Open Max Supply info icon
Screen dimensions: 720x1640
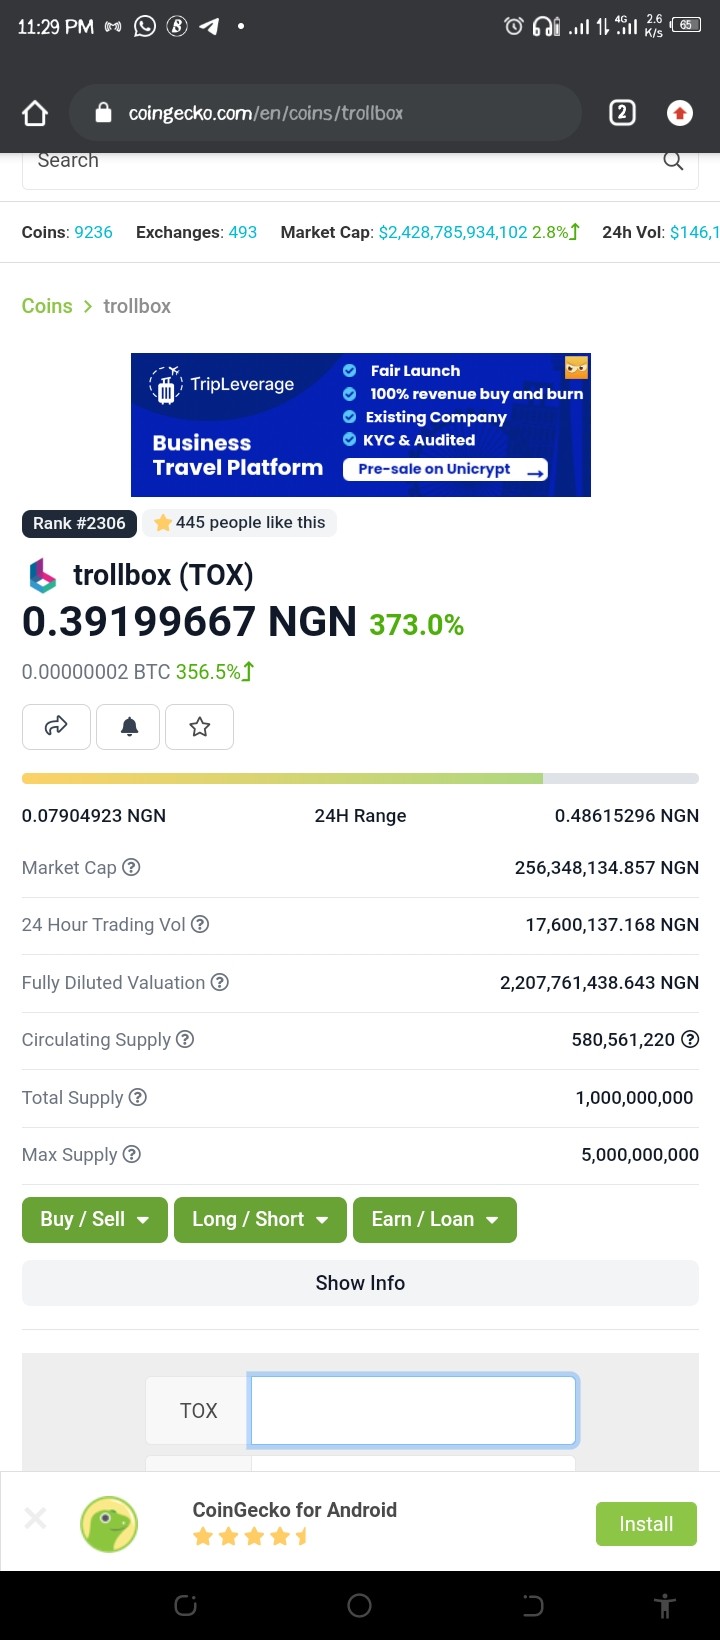click(131, 1154)
